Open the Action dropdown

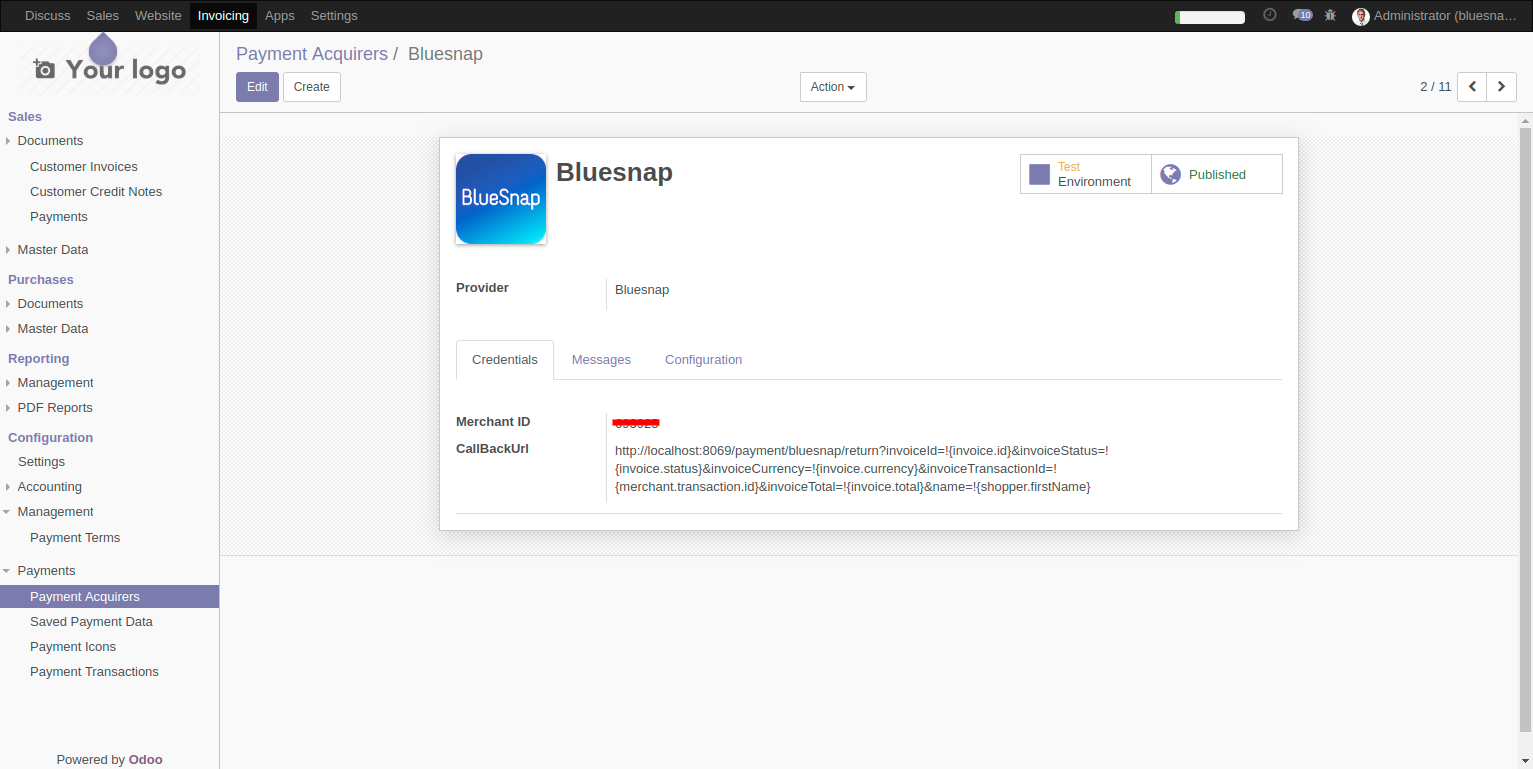[x=833, y=87]
